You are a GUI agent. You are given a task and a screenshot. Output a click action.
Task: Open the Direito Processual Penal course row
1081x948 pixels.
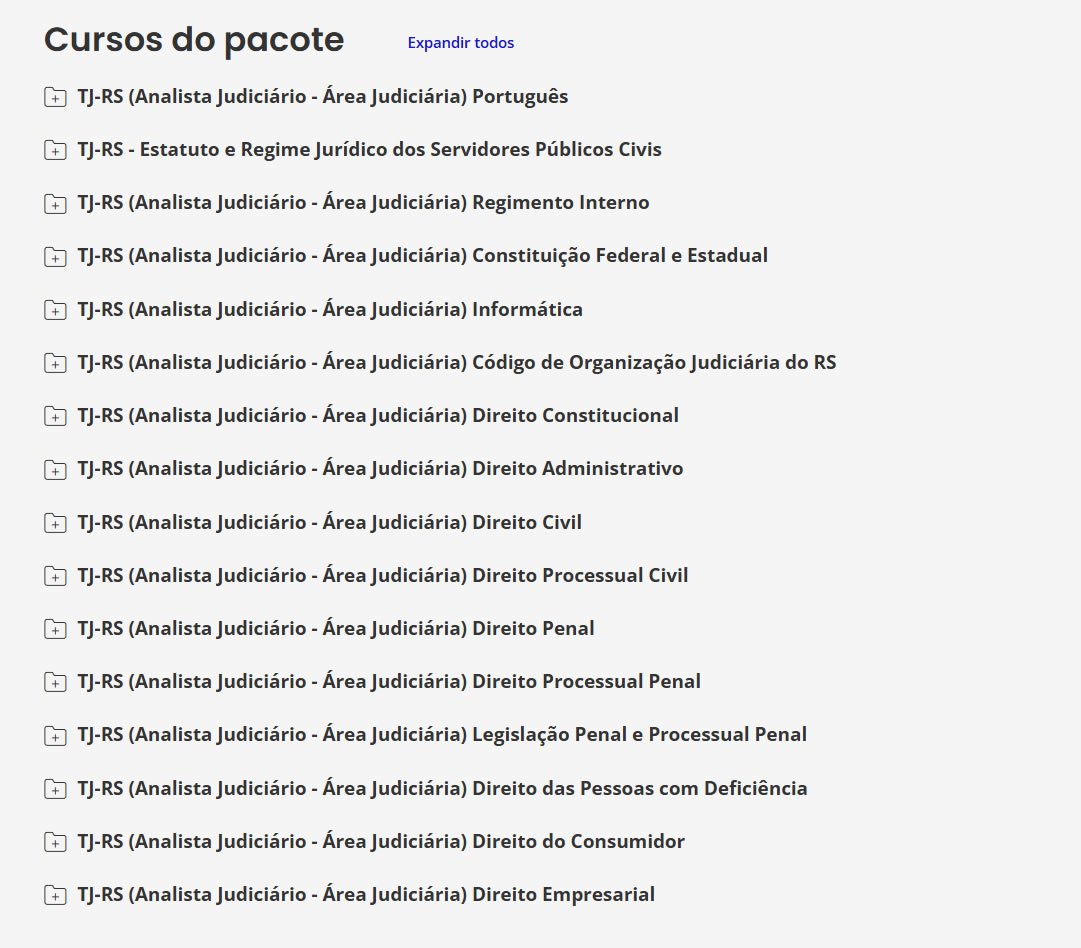tap(388, 681)
